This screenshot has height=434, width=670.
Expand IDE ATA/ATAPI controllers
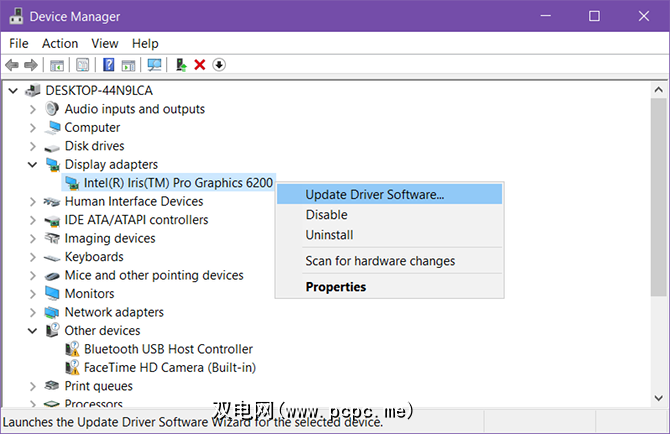tap(32, 220)
